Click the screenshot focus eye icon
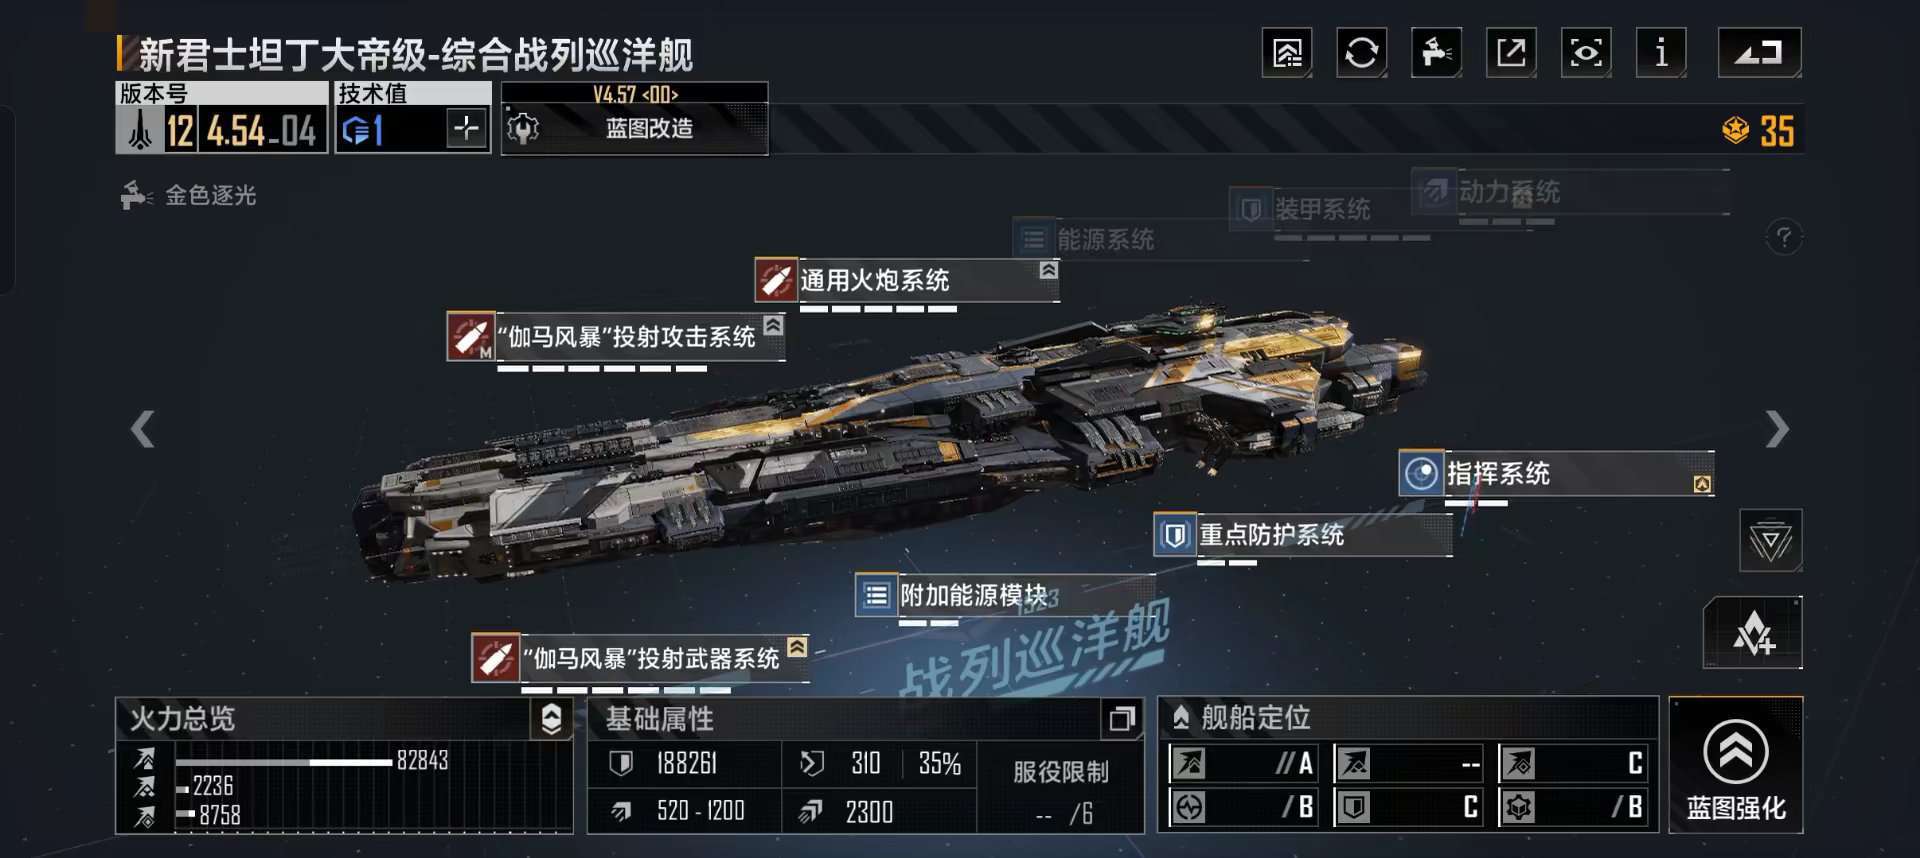The image size is (1920, 858). click(1586, 52)
